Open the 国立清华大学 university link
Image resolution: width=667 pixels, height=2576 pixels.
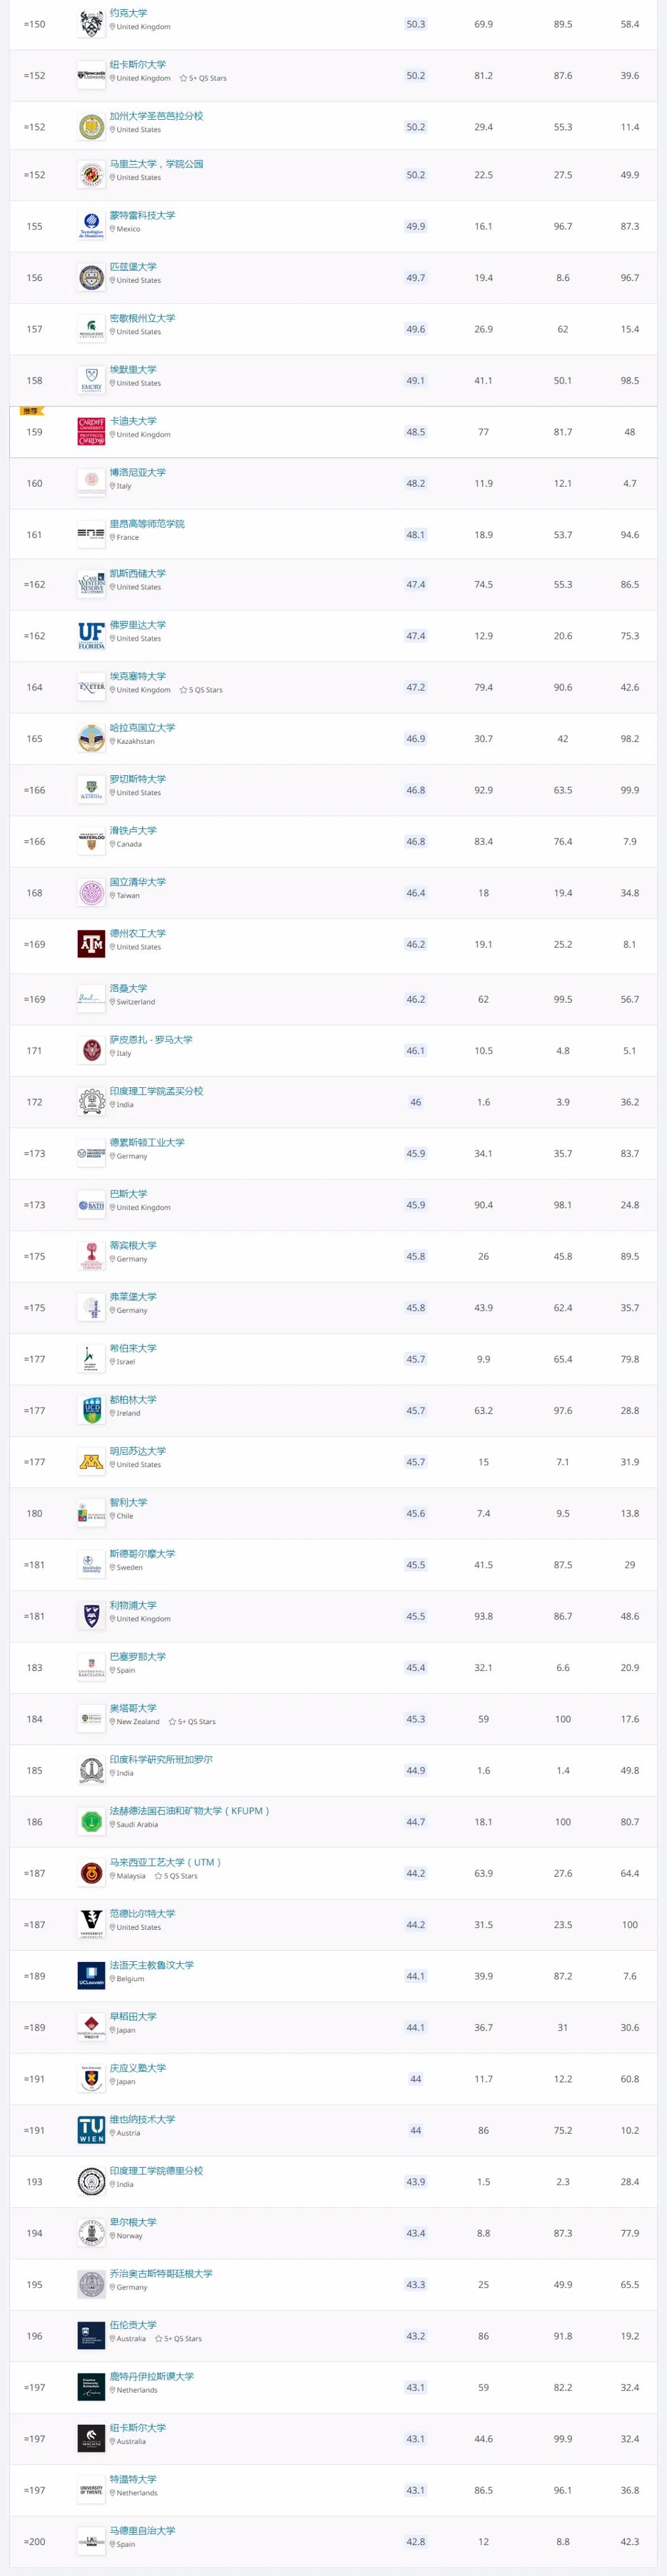point(138,882)
